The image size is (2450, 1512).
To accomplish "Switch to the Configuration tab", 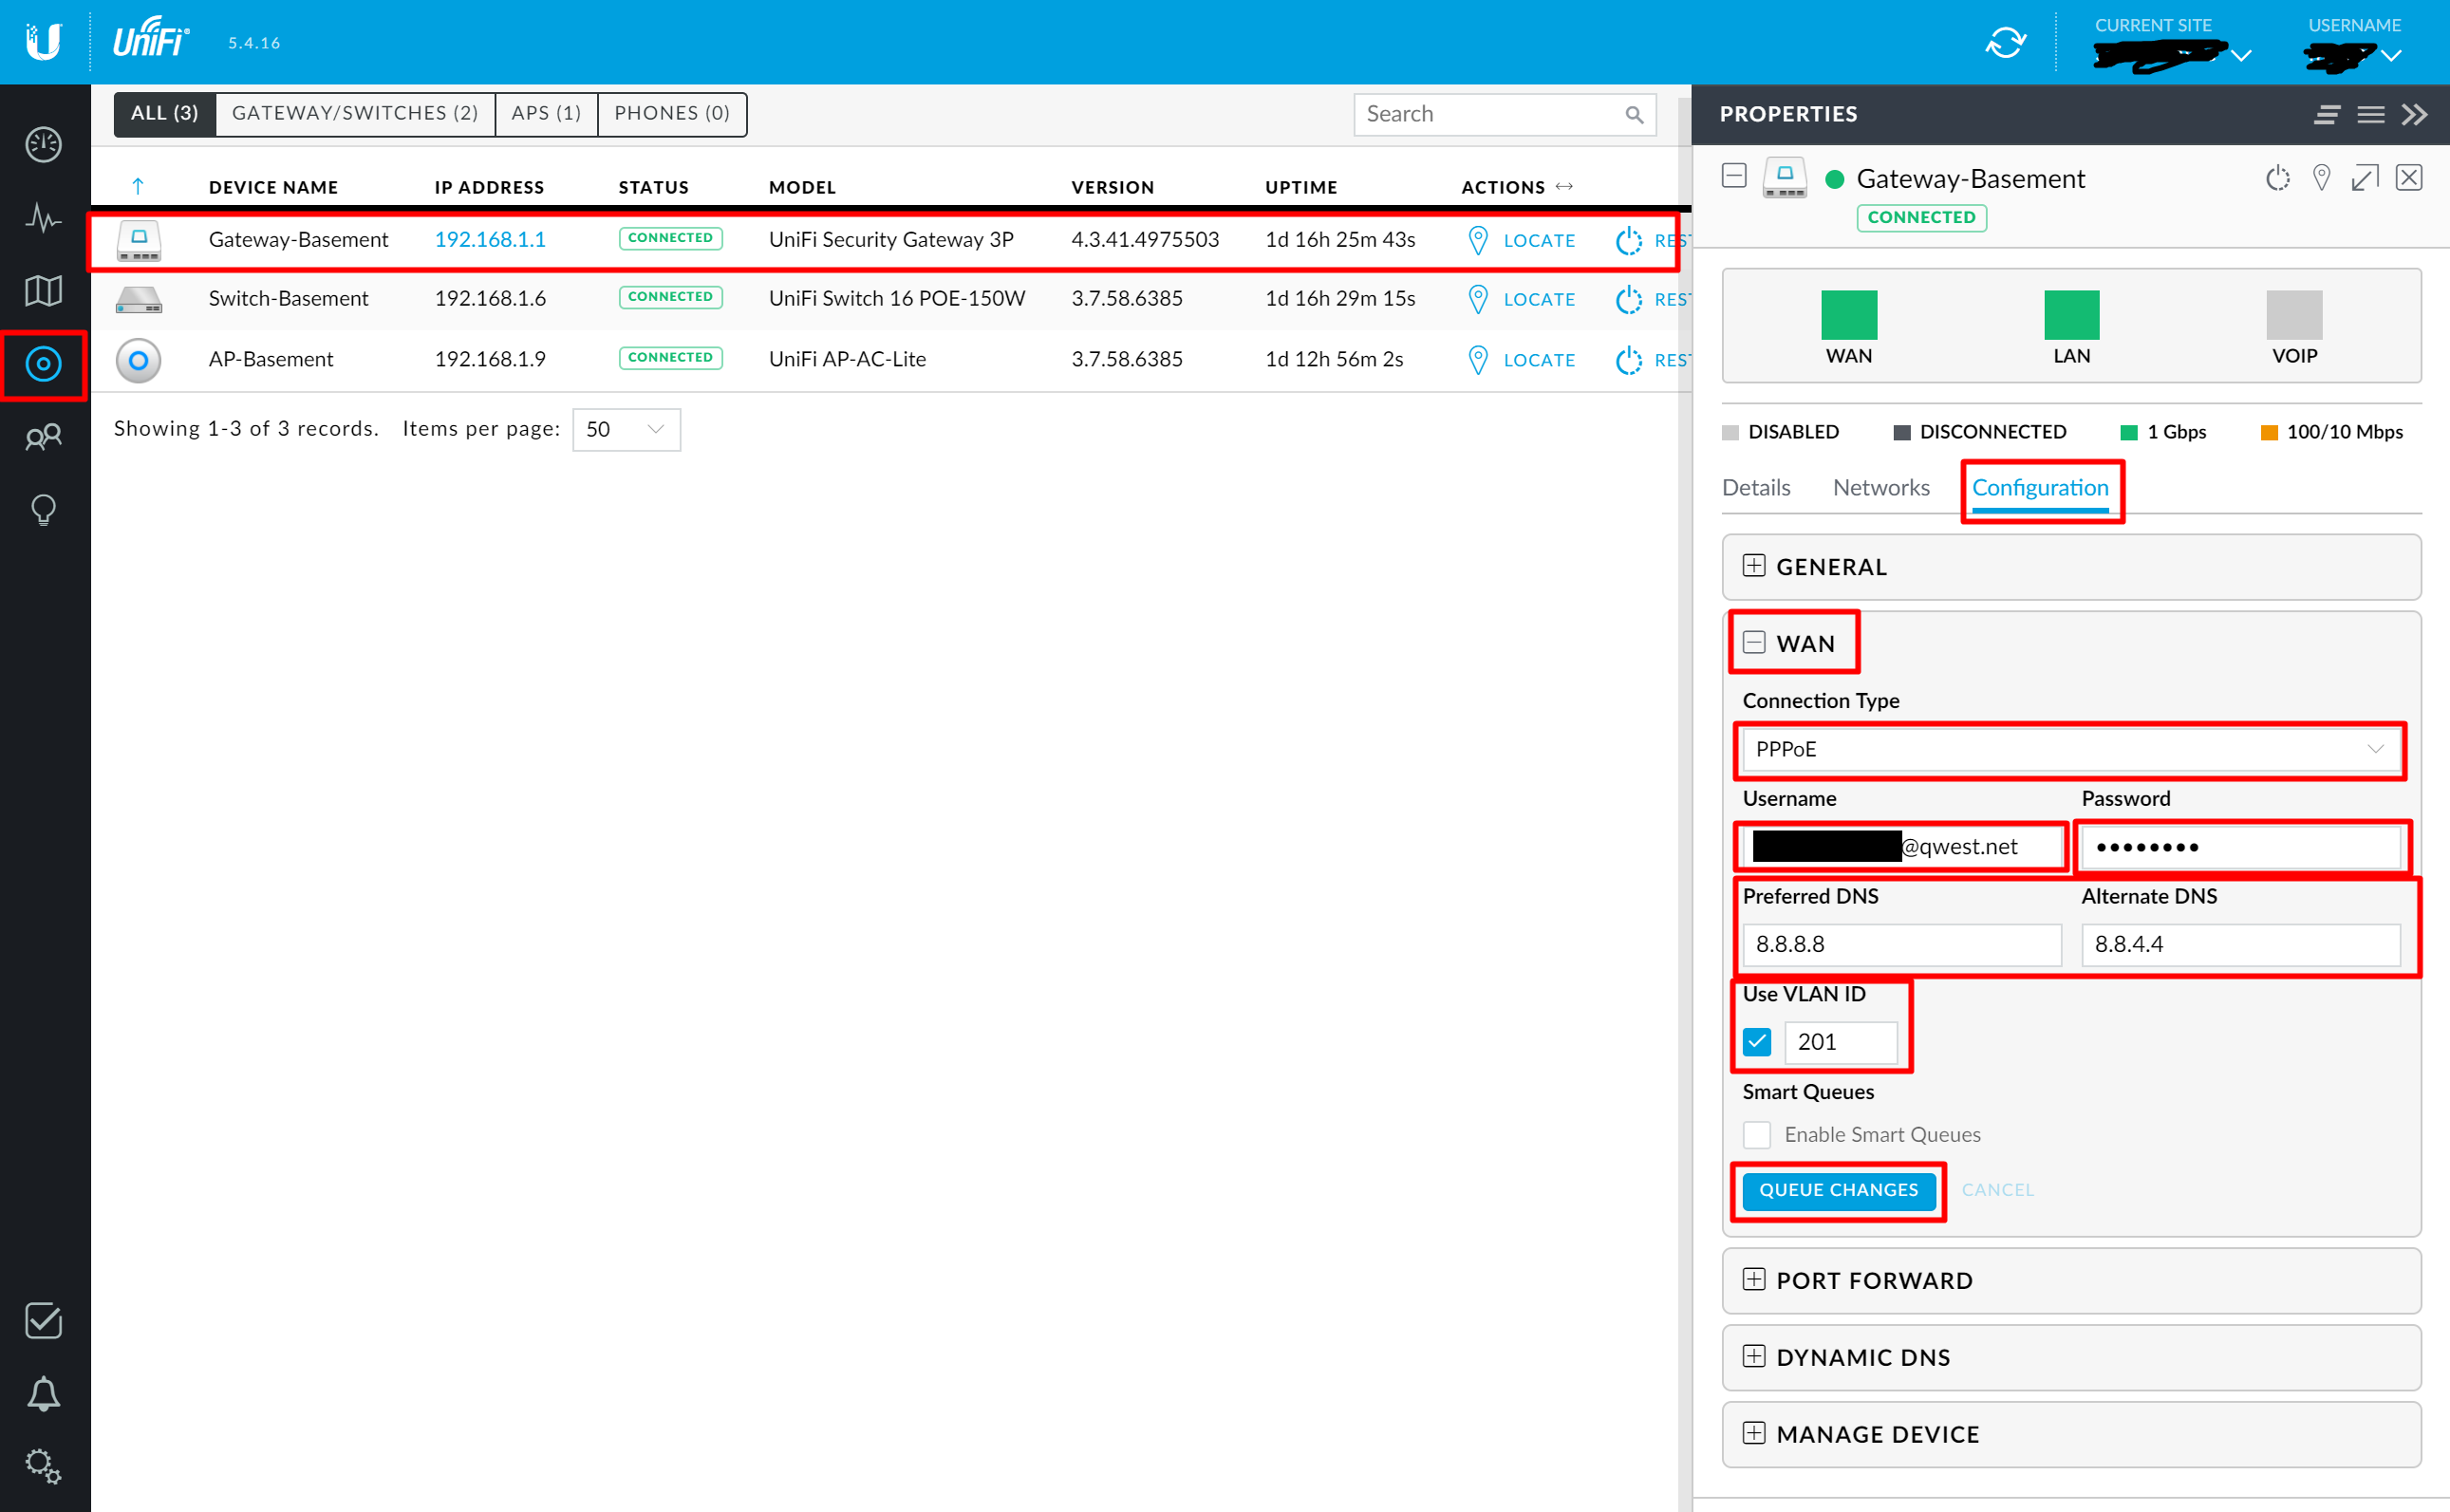I will pyautogui.click(x=2040, y=488).
